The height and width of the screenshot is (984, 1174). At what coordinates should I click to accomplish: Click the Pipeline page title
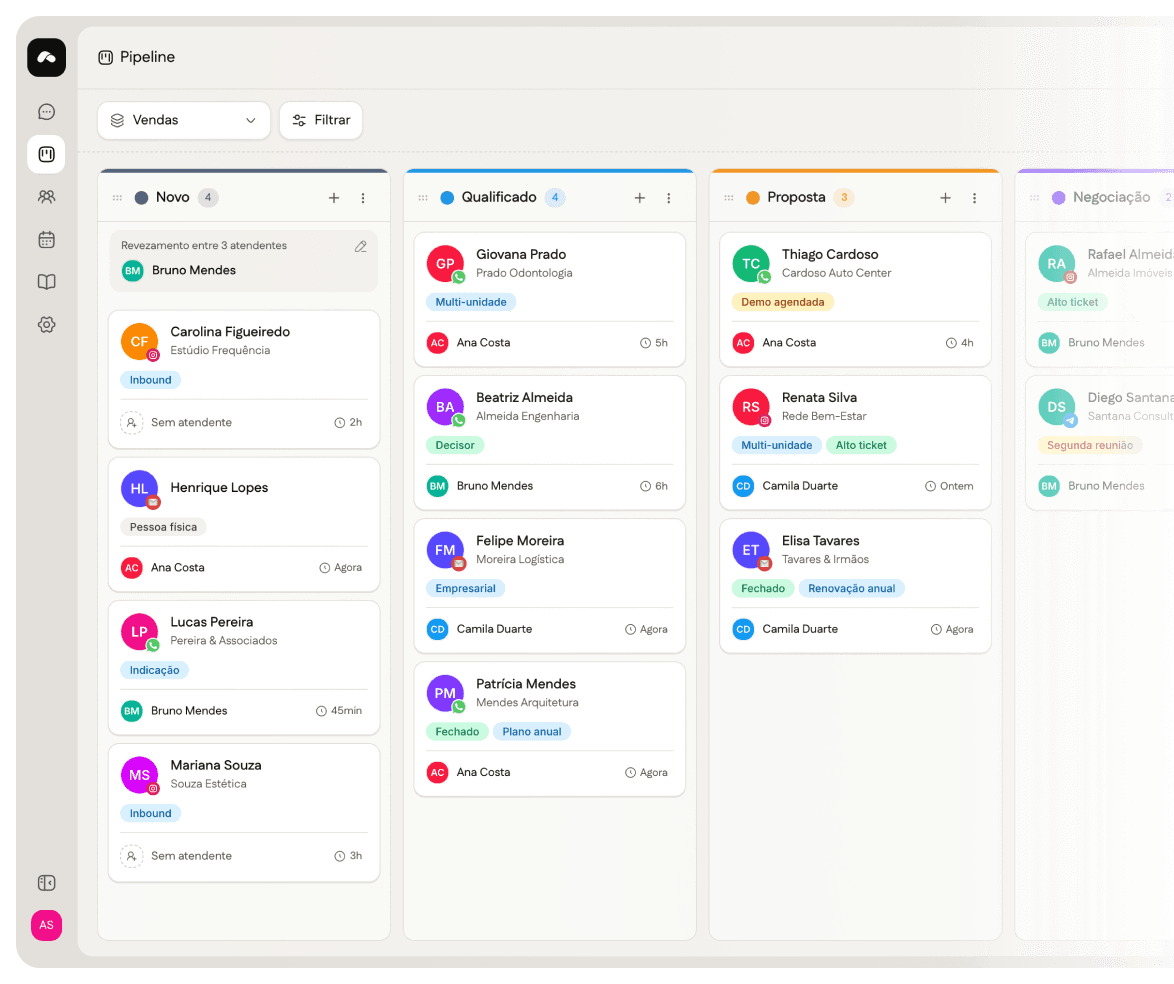pos(147,57)
